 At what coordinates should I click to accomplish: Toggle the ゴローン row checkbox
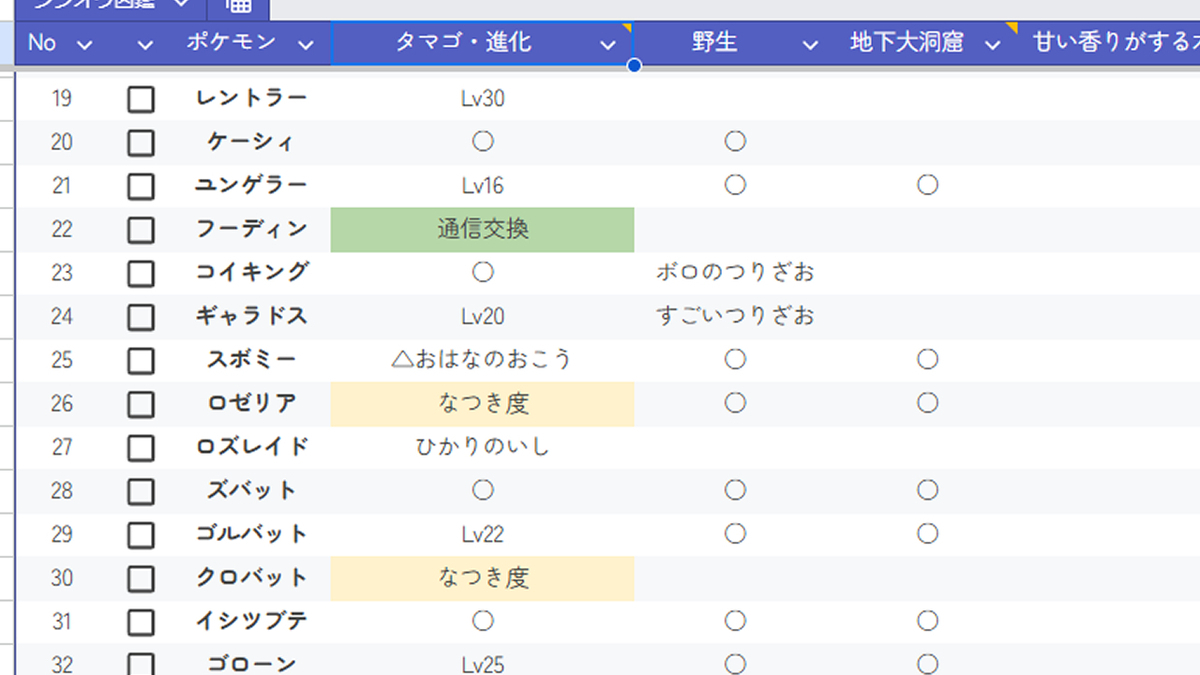[x=141, y=664]
